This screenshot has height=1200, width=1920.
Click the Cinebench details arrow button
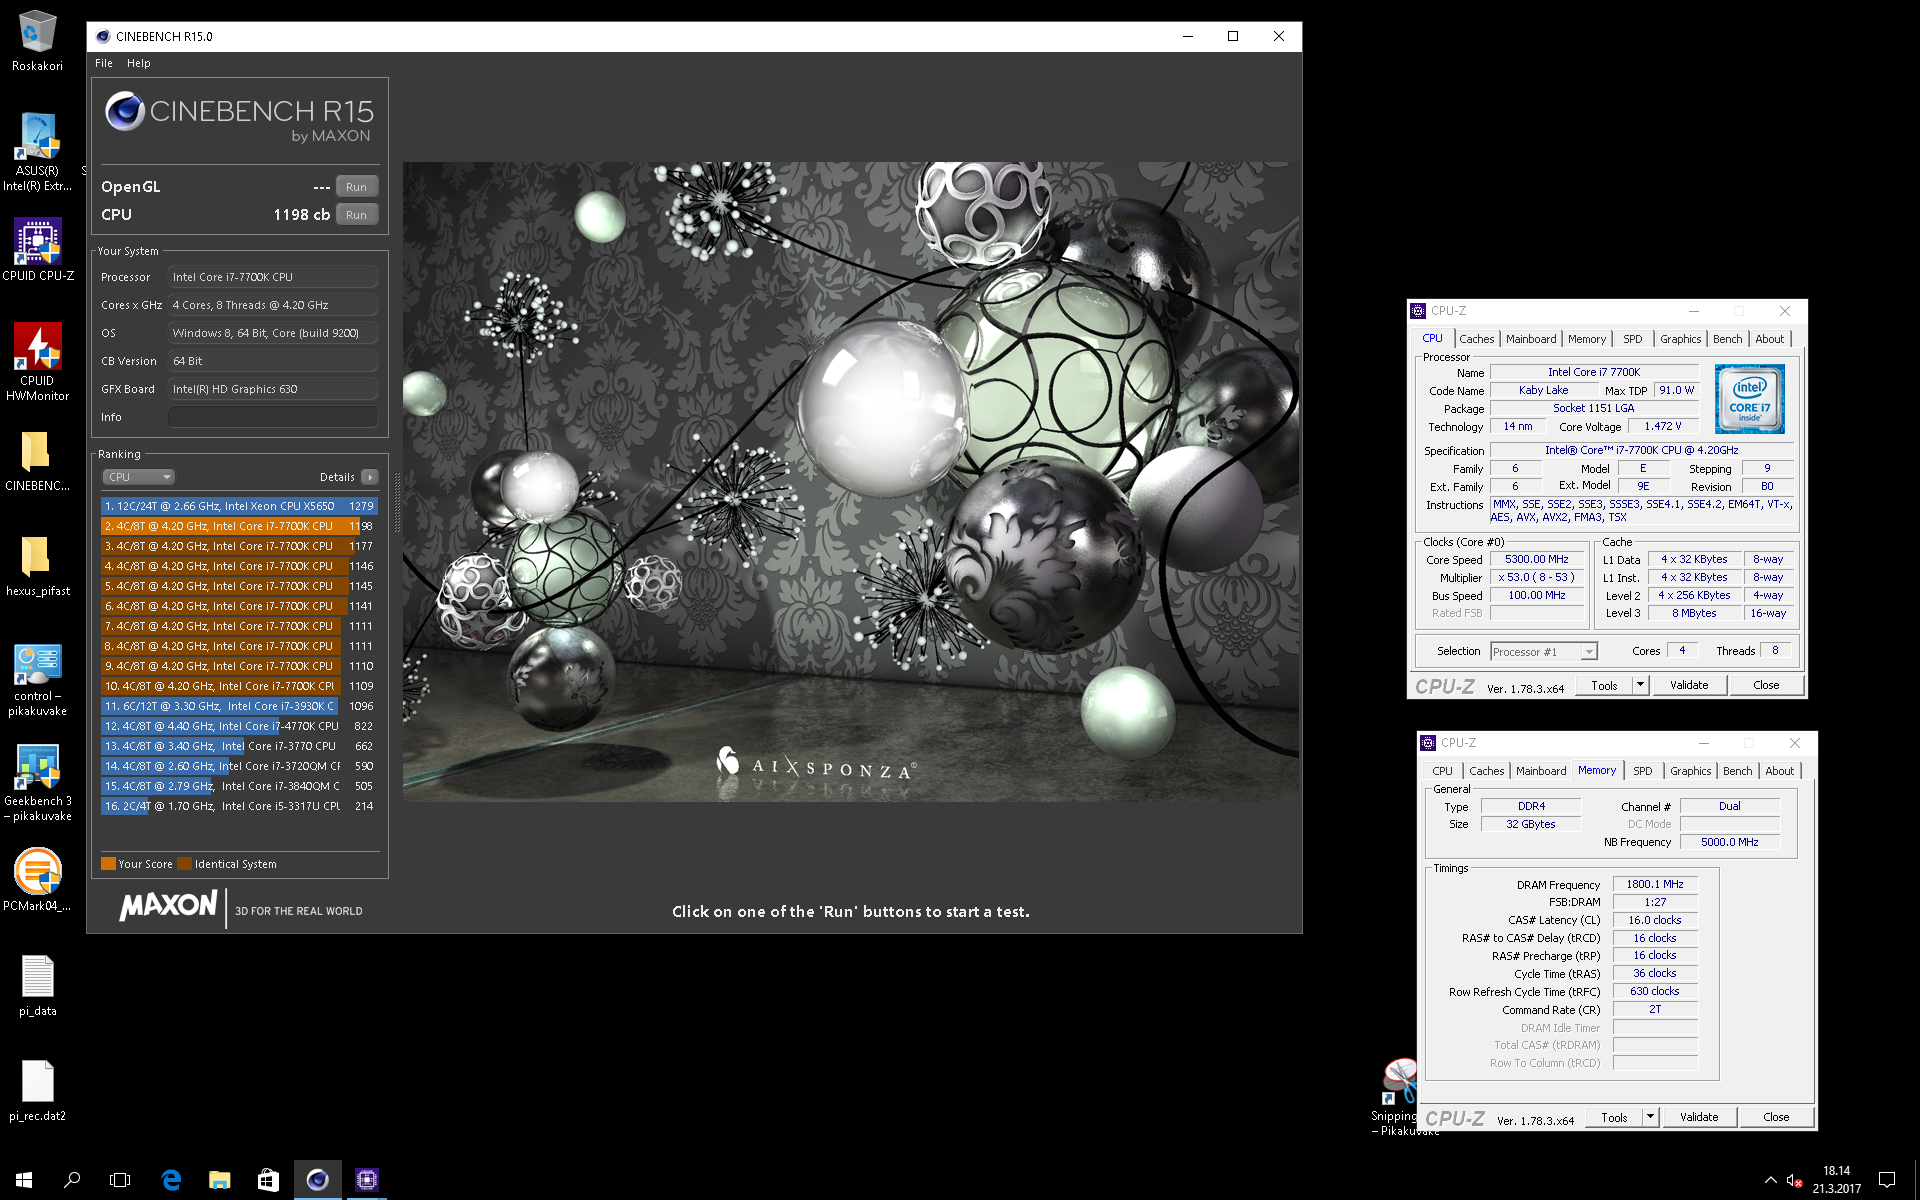370,477
